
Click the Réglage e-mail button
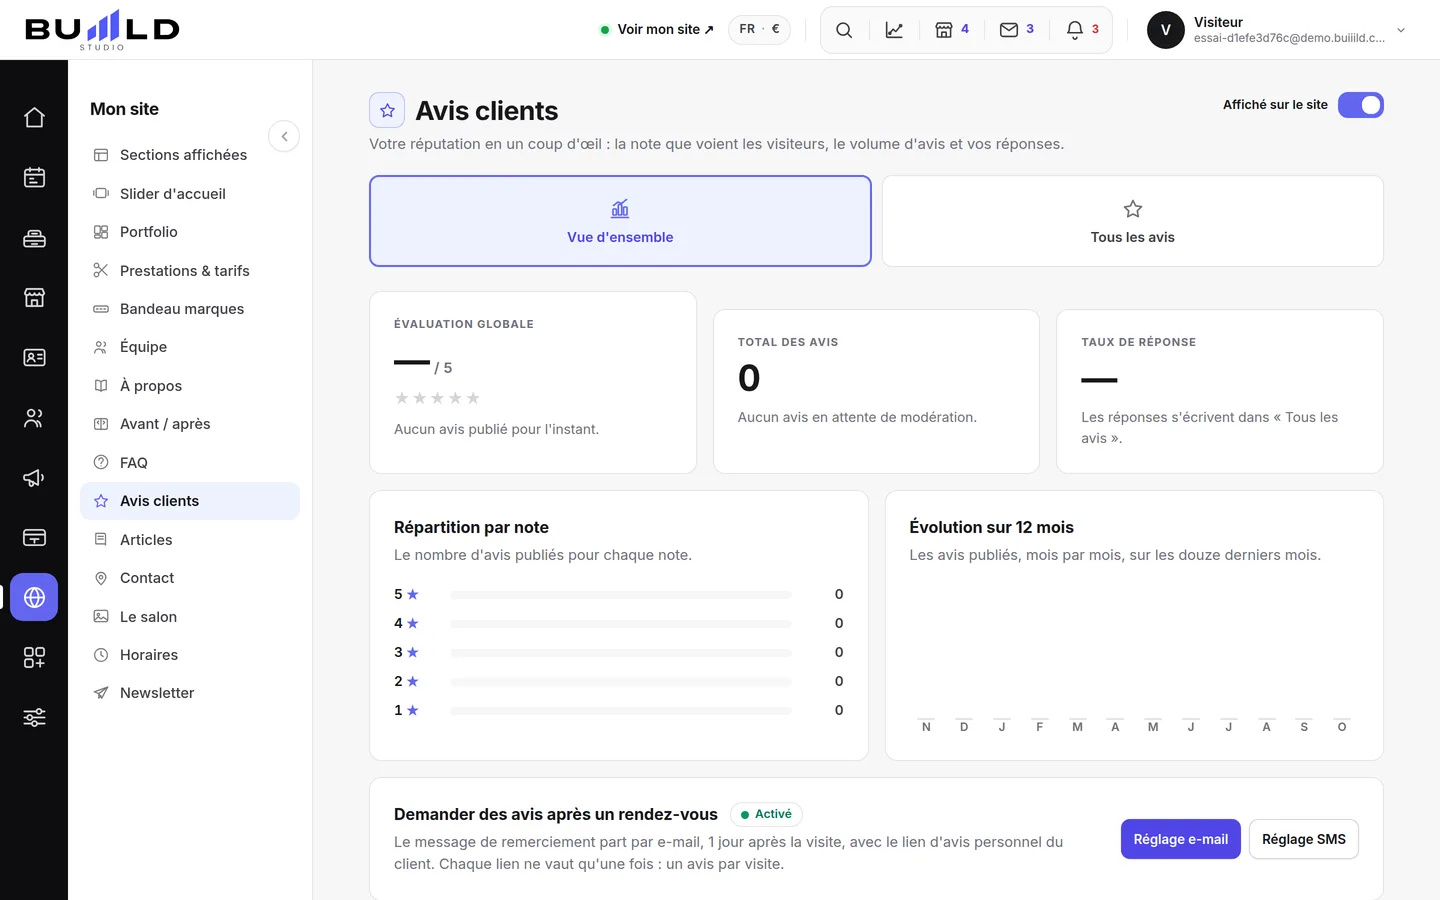[1181, 839]
